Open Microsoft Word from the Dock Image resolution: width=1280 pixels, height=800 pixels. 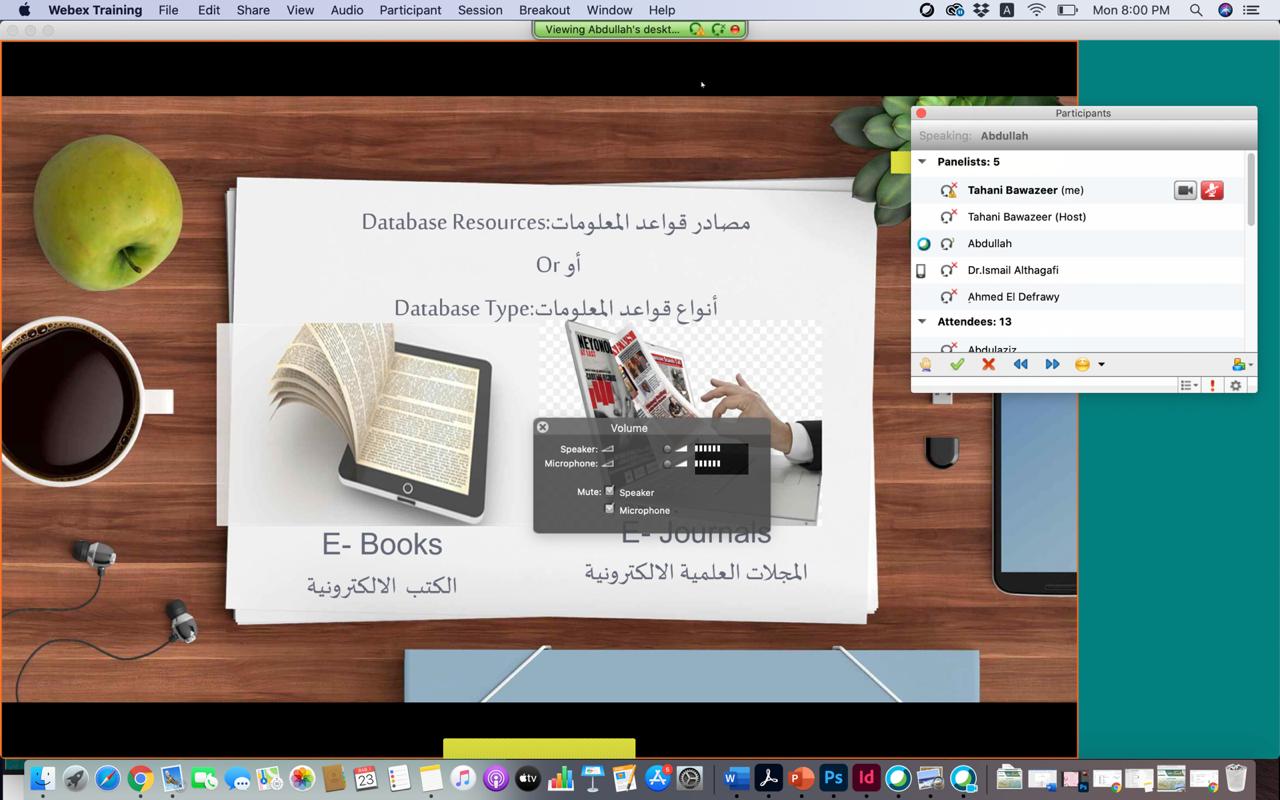coord(736,778)
